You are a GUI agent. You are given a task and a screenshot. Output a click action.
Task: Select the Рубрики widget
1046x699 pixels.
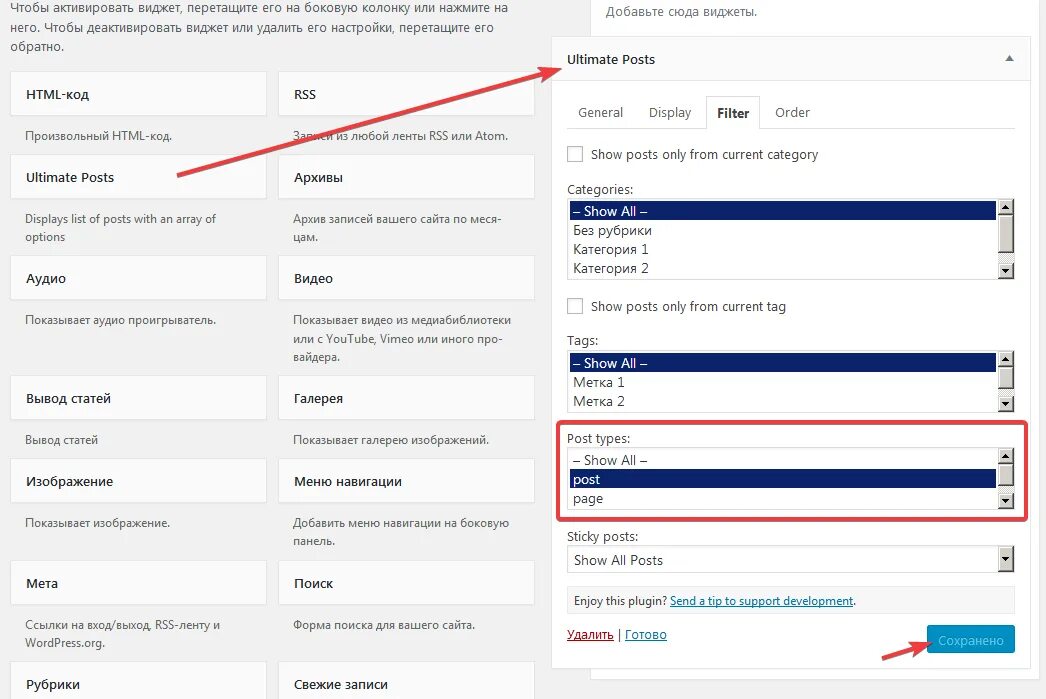point(138,682)
